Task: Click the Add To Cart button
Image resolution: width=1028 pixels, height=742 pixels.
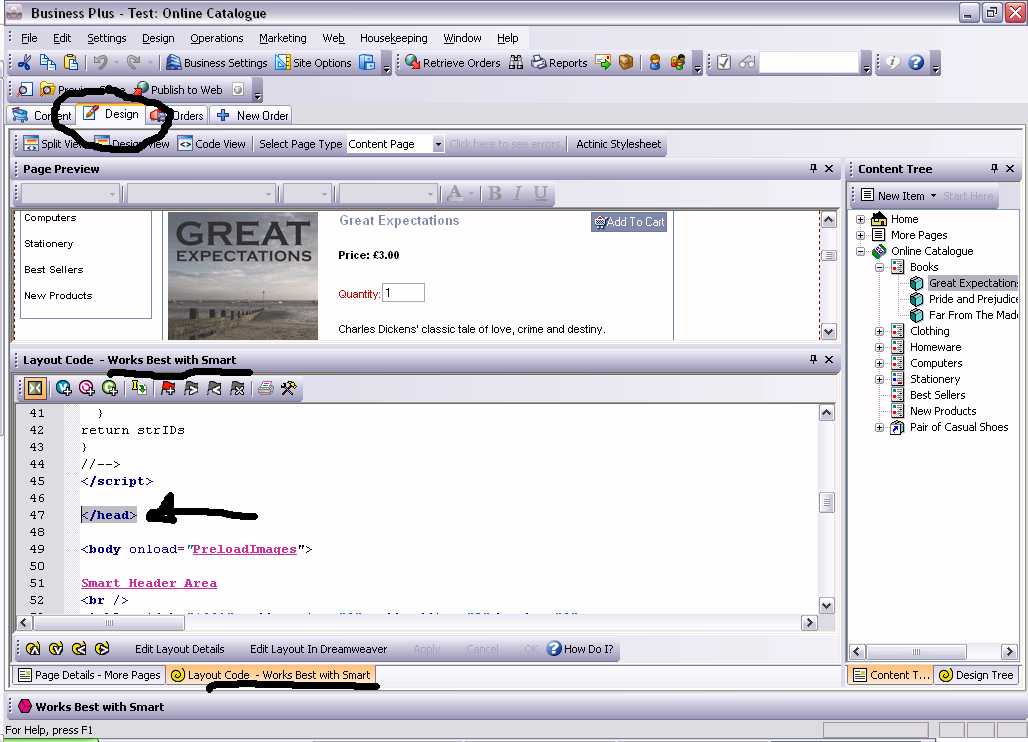Action: point(629,222)
